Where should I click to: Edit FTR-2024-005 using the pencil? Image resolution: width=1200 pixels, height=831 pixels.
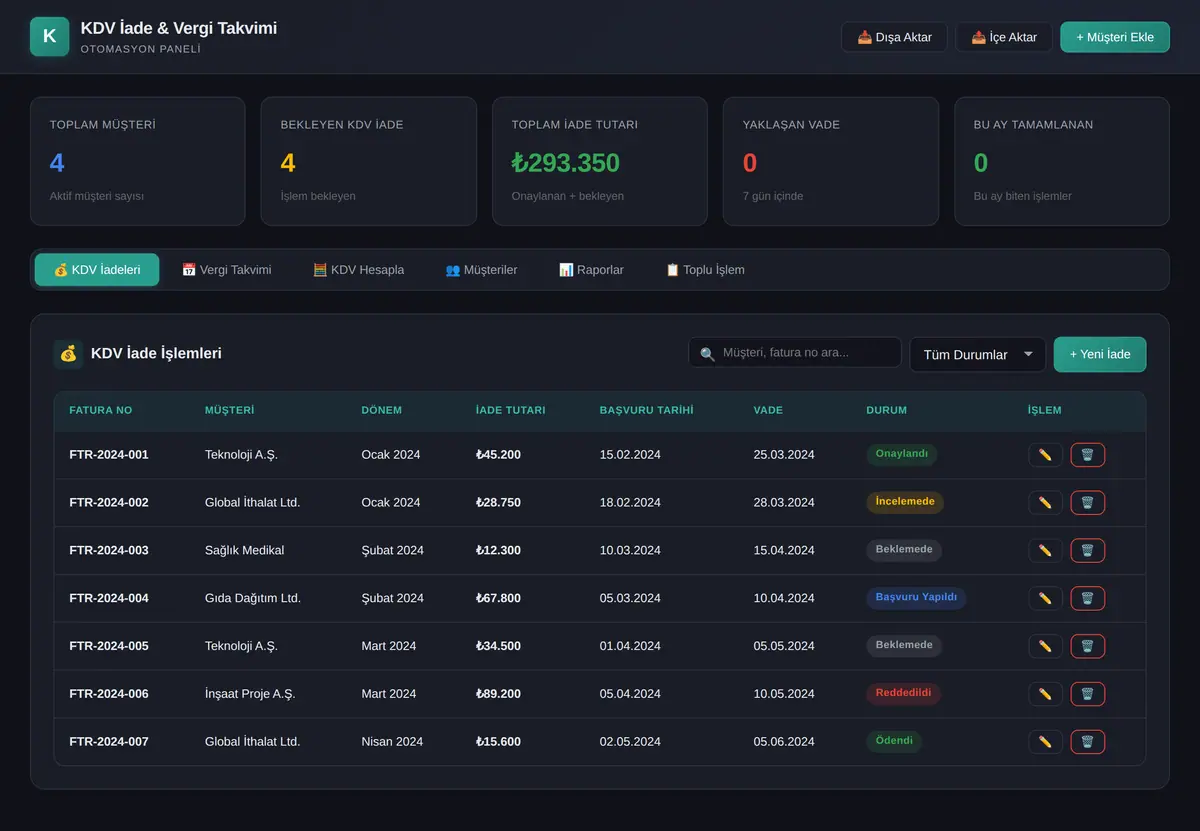tap(1045, 646)
